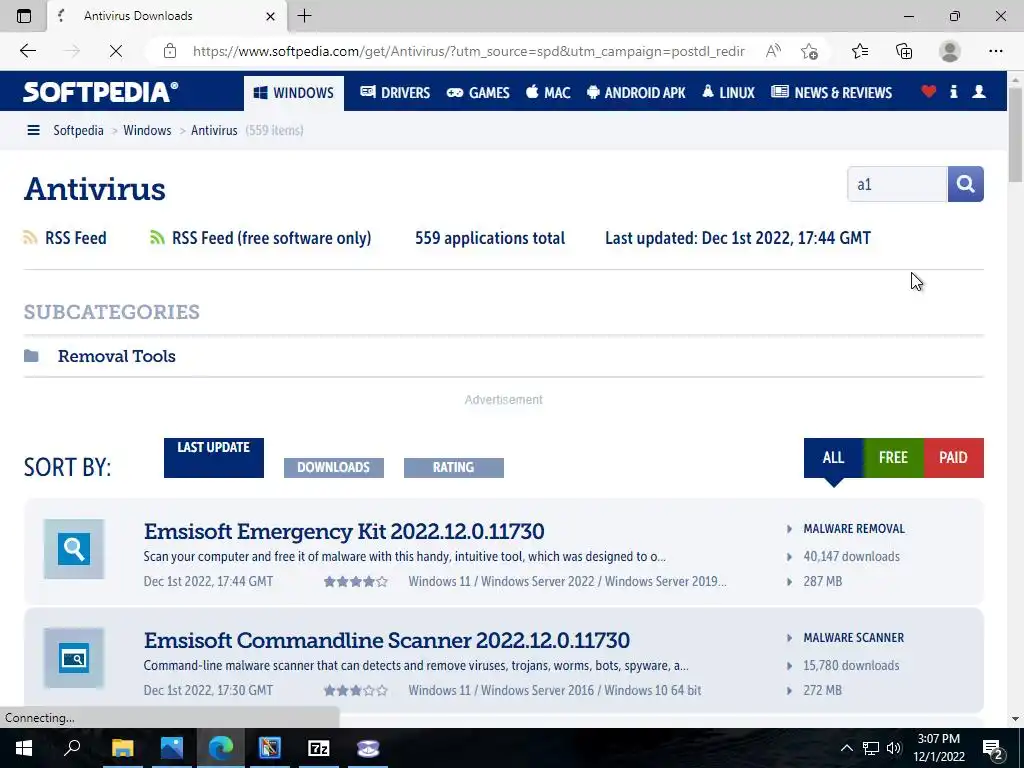1024x768 pixels.
Task: Open the info icon in header
Action: coord(953,91)
